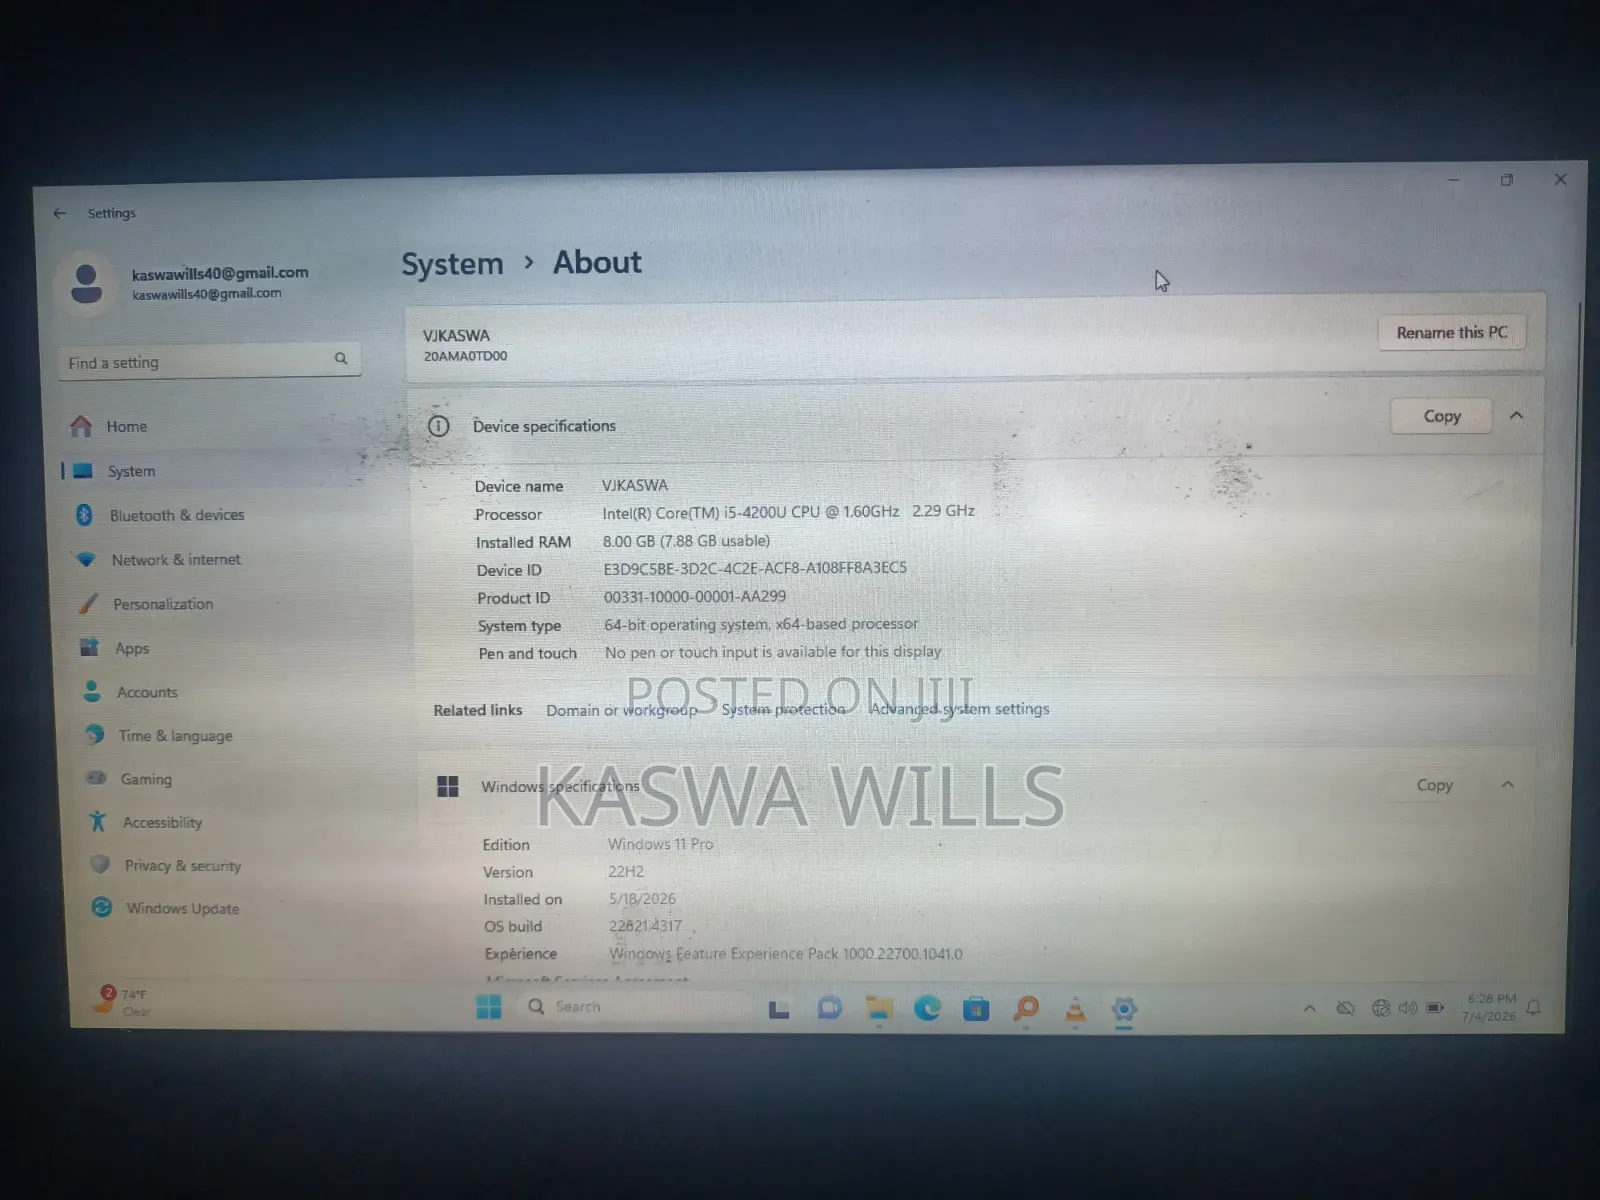Screen dimensions: 1600x1200
Task: Show hidden system tray icons
Action: point(1309,1008)
